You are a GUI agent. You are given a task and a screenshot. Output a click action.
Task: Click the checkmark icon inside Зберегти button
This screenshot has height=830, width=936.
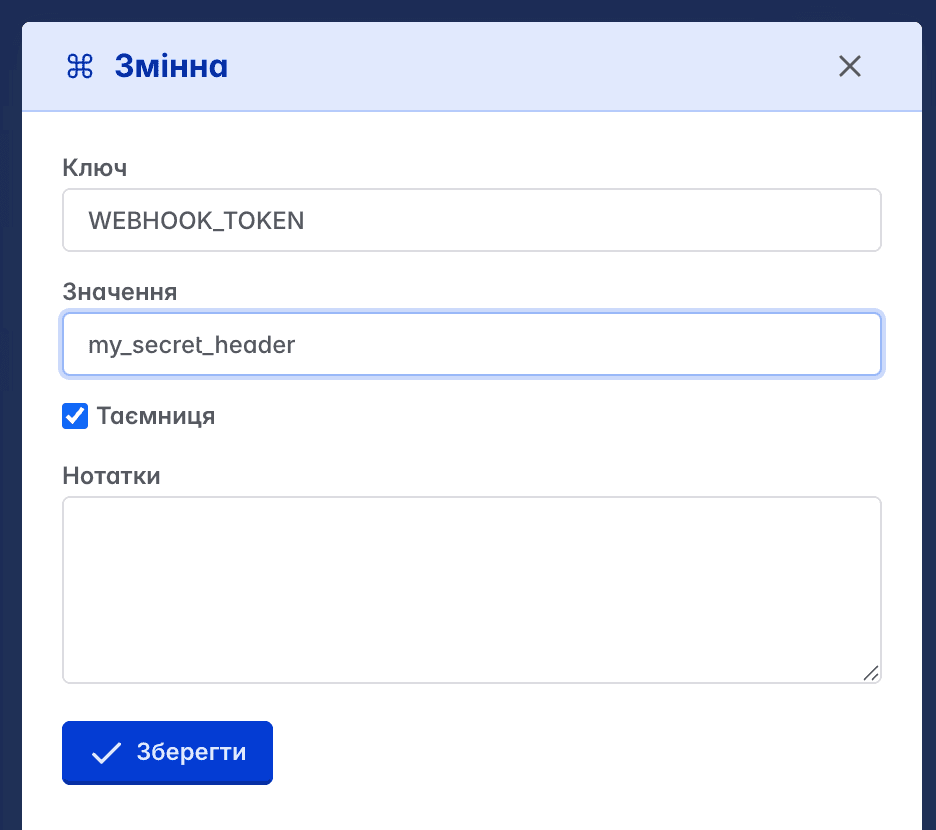(106, 753)
